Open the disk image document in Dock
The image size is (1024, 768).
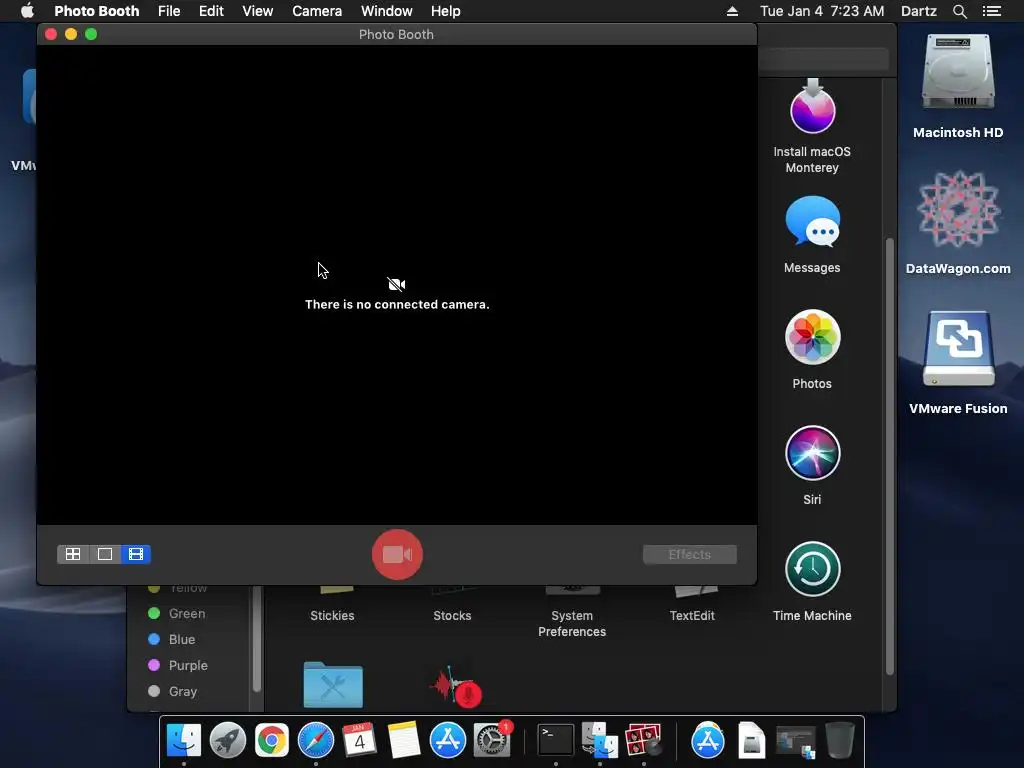coord(752,741)
